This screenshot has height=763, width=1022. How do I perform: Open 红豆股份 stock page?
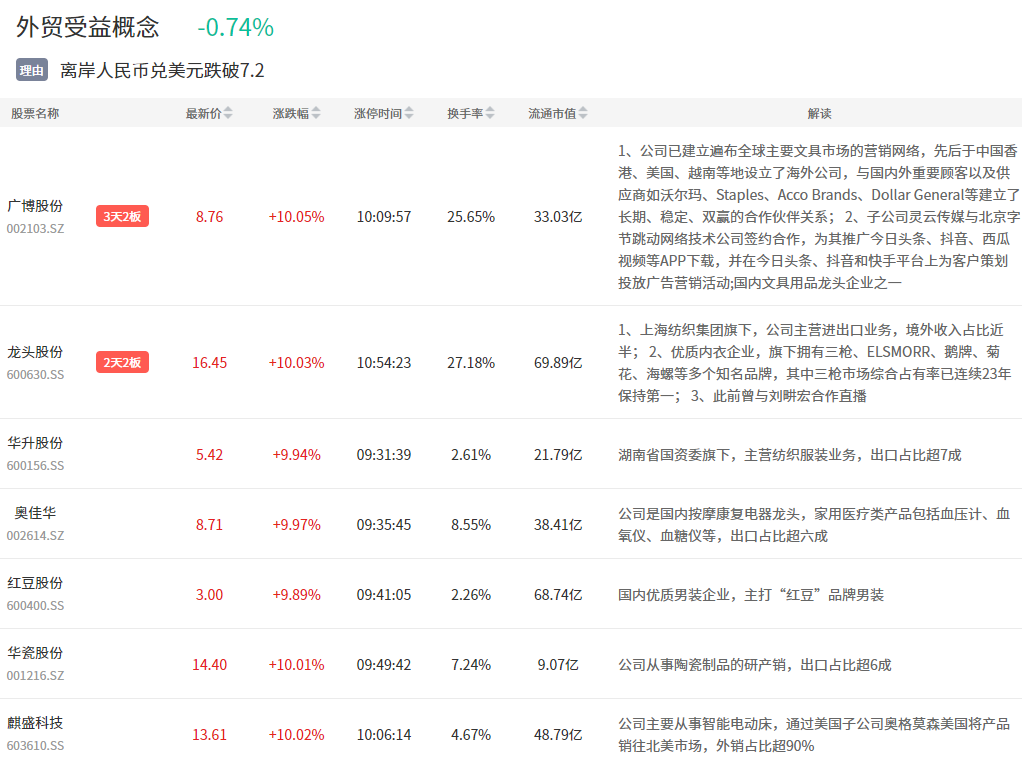pos(35,583)
